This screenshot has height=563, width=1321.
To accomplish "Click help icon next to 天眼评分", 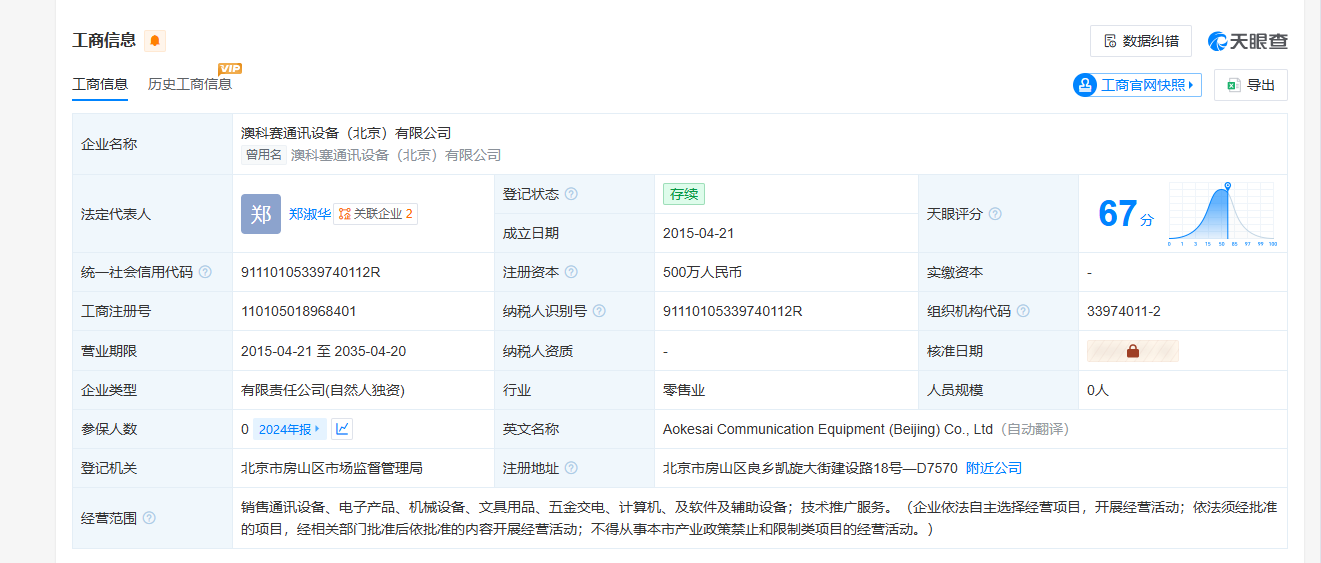I will tap(995, 214).
